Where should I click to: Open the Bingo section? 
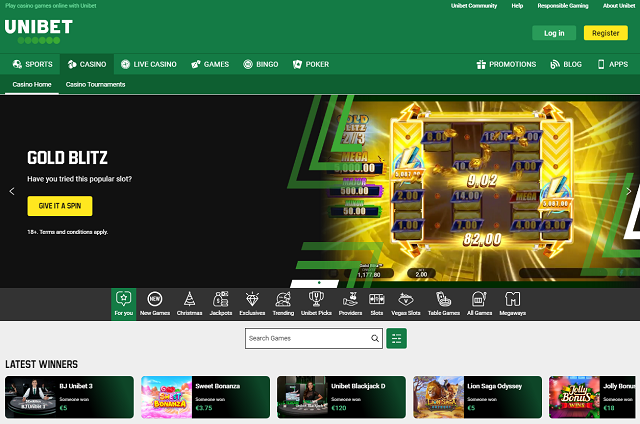click(261, 64)
